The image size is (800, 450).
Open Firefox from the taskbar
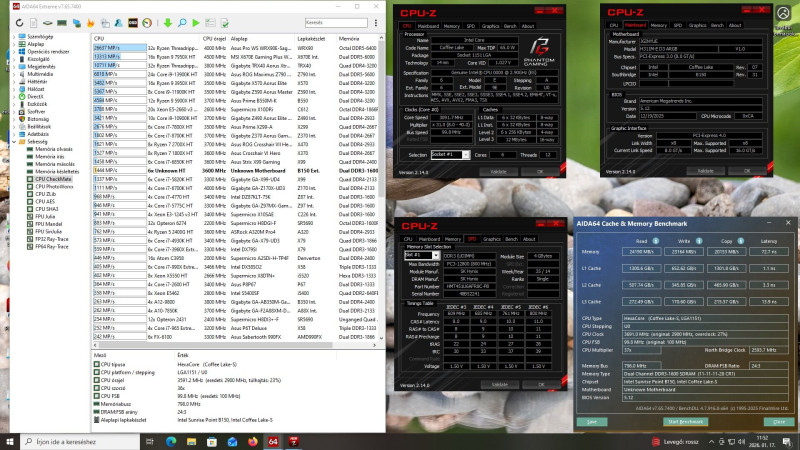(x=253, y=441)
